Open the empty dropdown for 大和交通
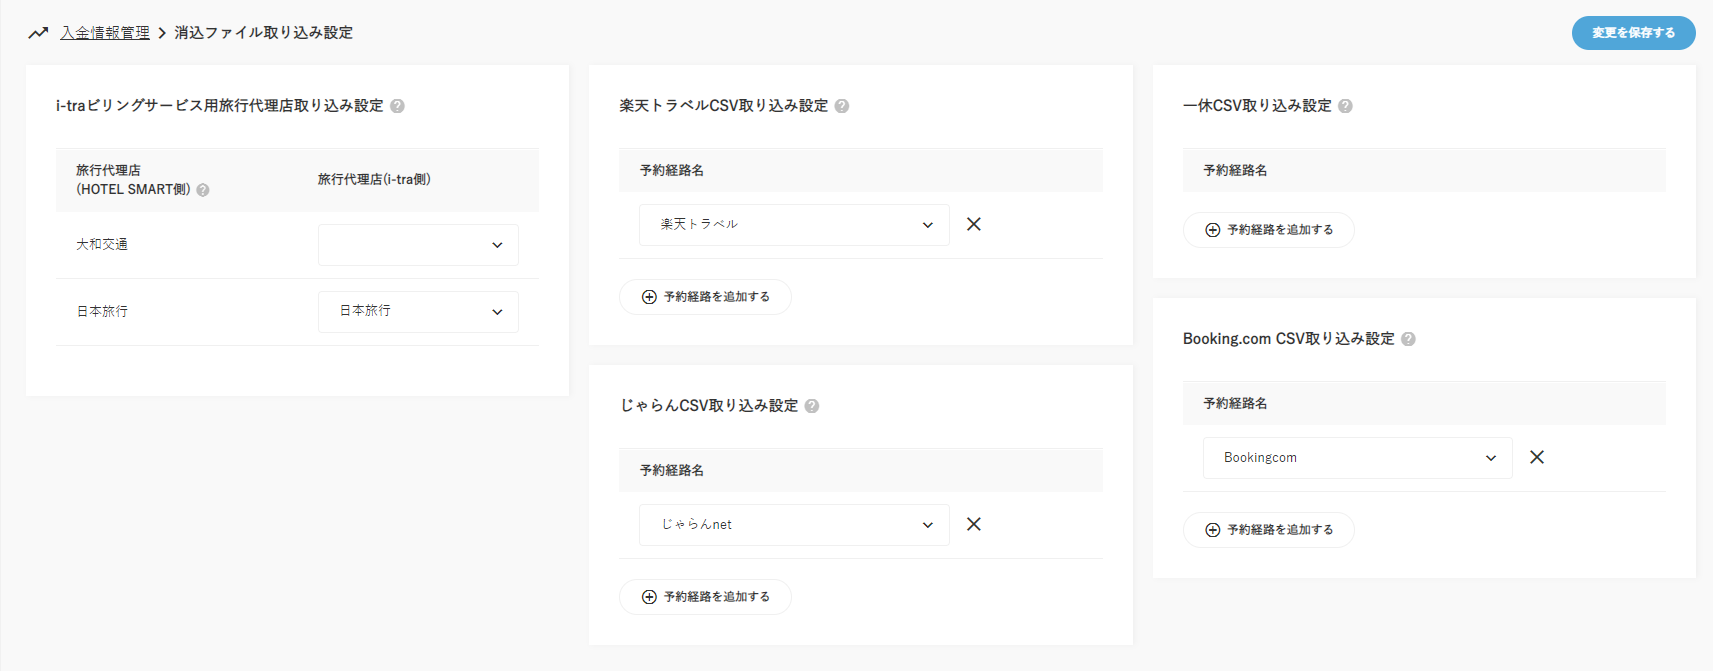 click(x=418, y=245)
